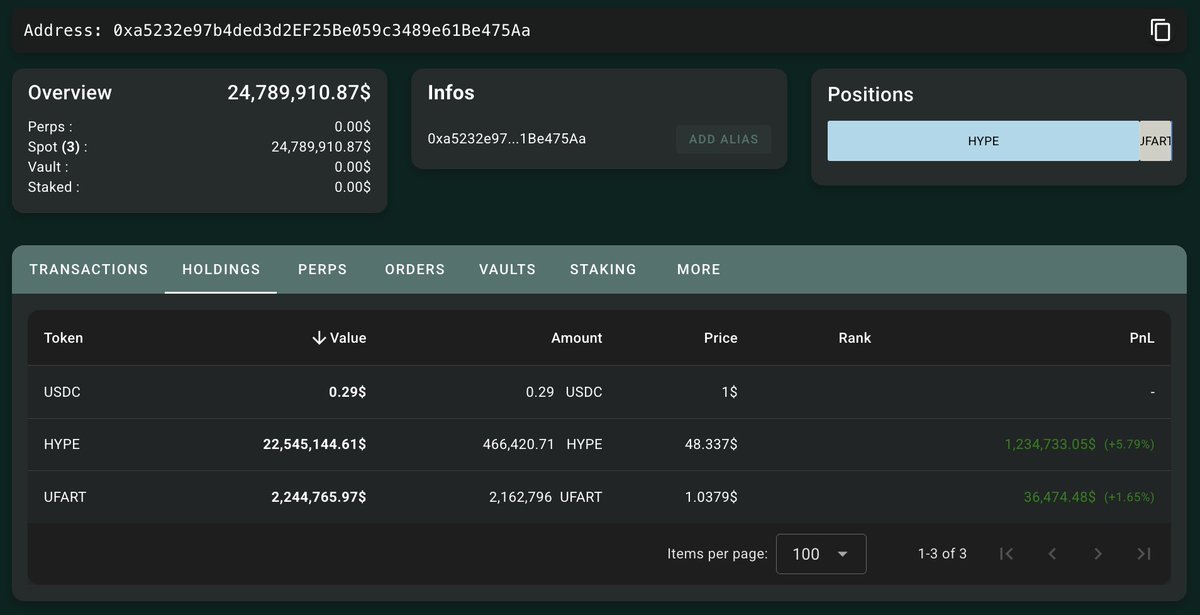Screen dimensions: 1200x615
Task: Select the UFART segment in the Positions bar
Action: [1156, 141]
